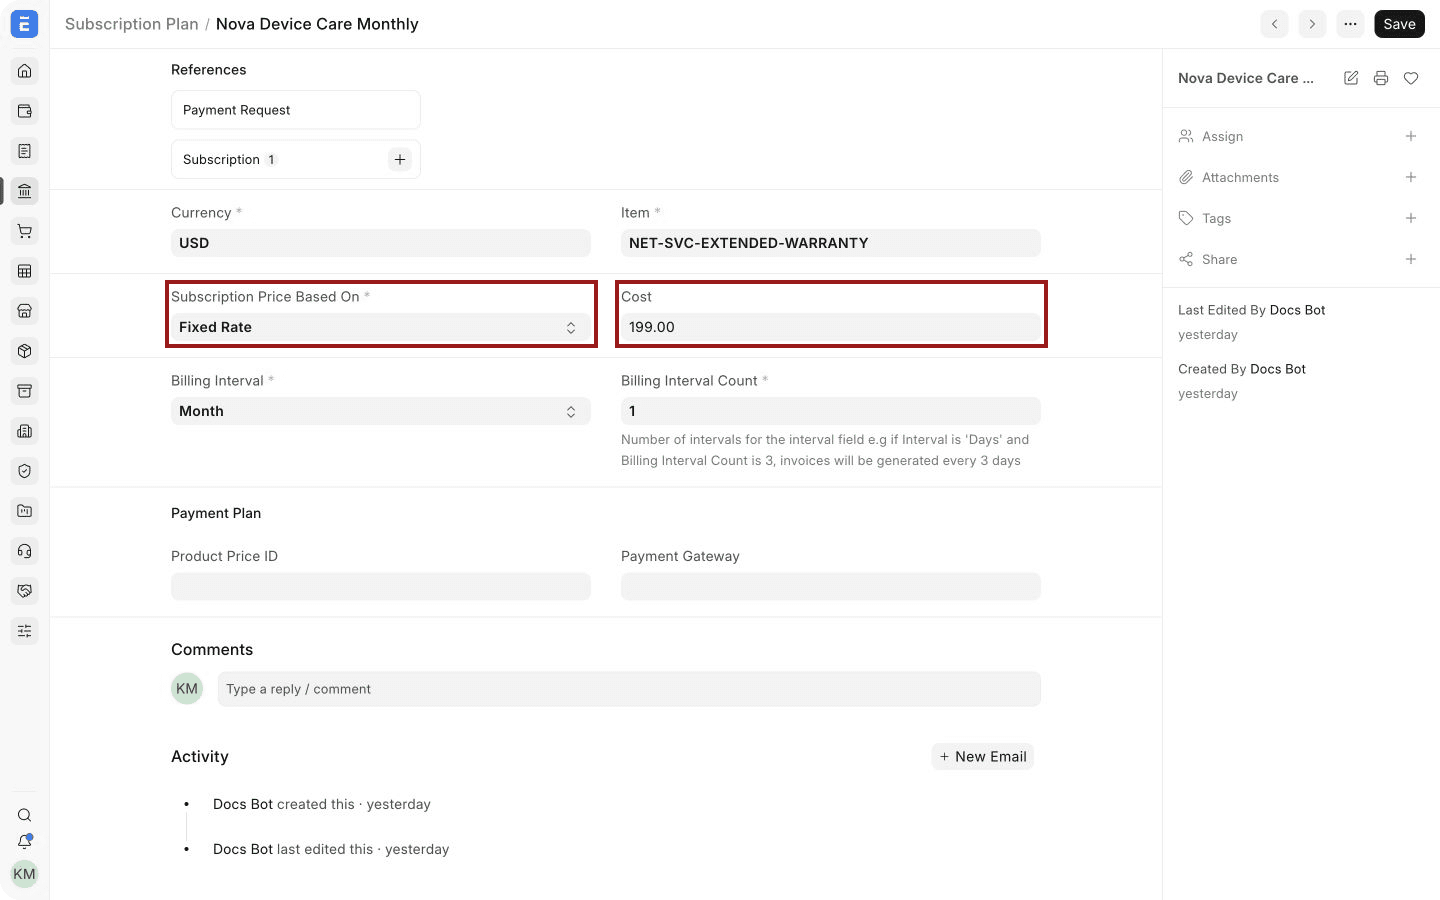The height and width of the screenshot is (900, 1440).
Task: Open the archive box sidebar icon
Action: [x=25, y=391]
